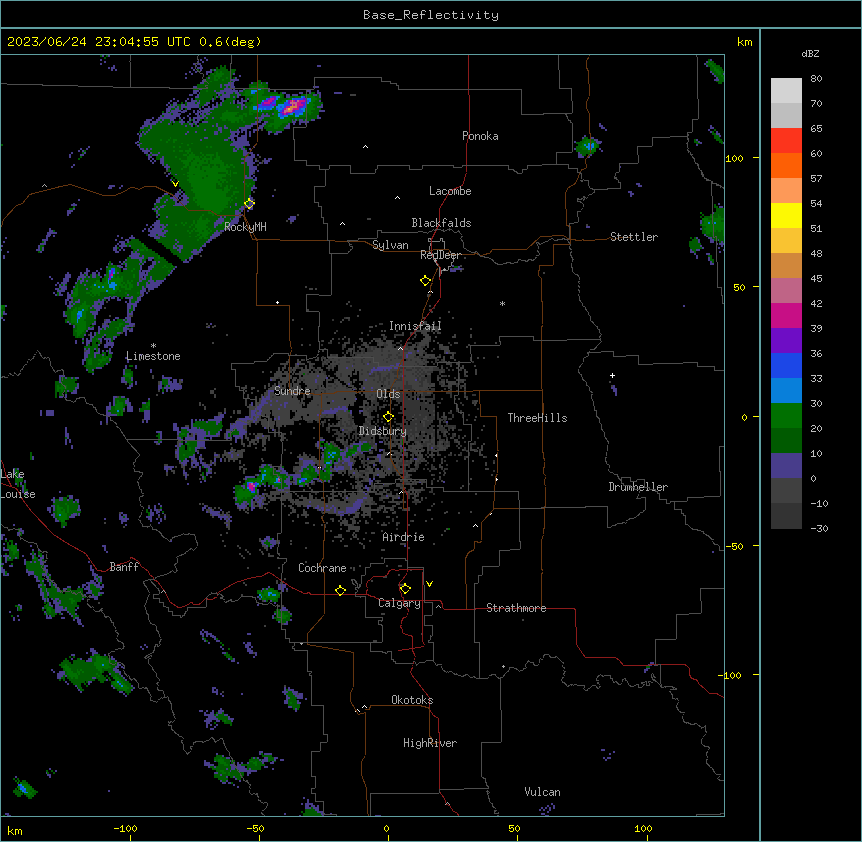This screenshot has height=842, width=862.
Task: Click the small storm cell east of Ponoka
Action: [x=588, y=146]
